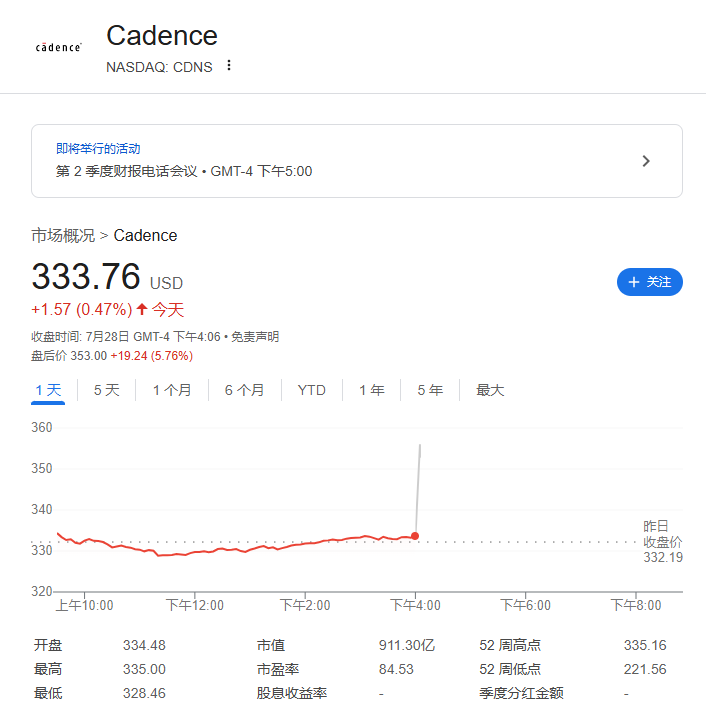Click the Cadence logo image

59,47
